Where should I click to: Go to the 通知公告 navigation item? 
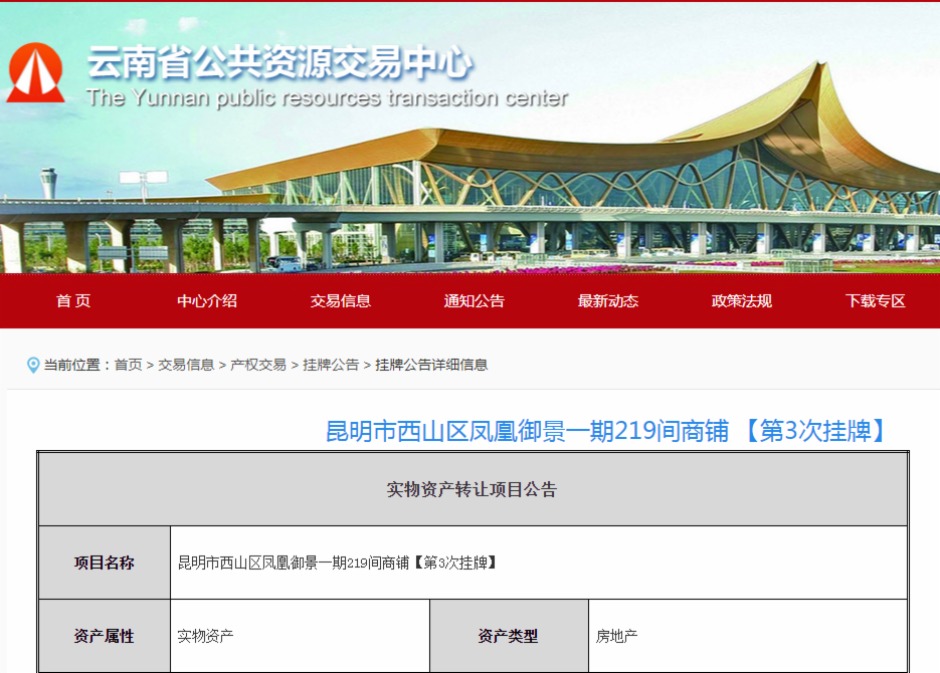(x=474, y=301)
